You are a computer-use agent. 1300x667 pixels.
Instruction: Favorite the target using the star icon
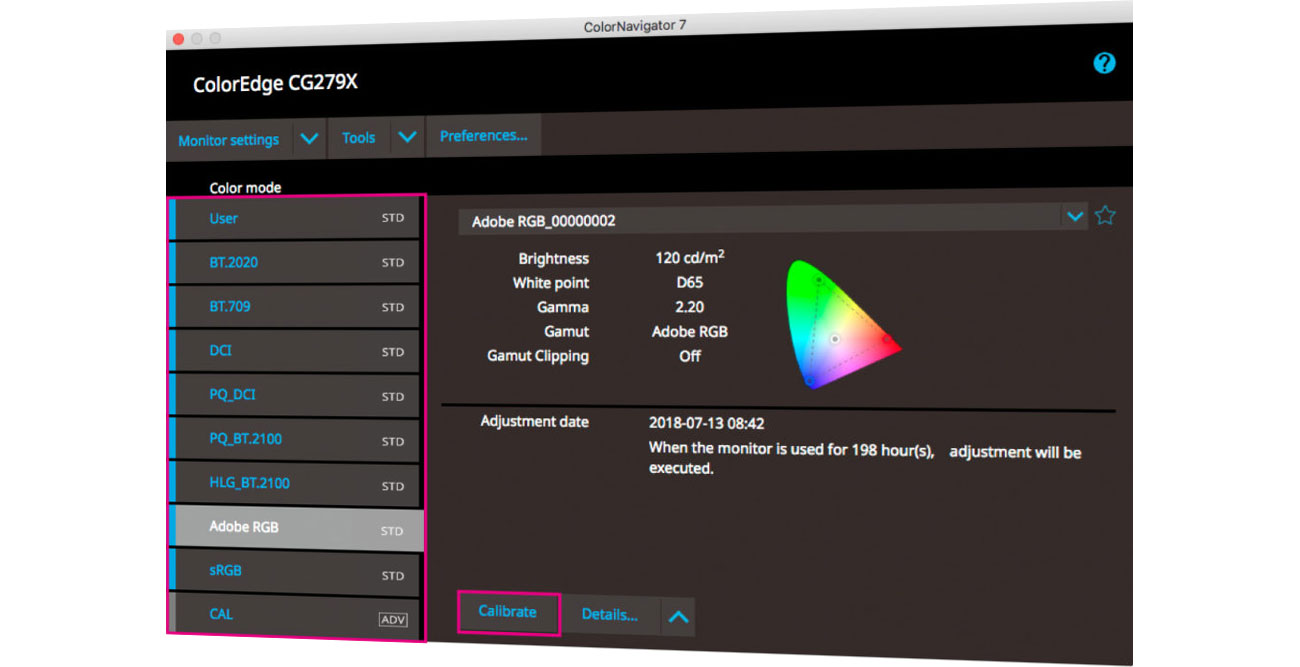(x=1104, y=215)
